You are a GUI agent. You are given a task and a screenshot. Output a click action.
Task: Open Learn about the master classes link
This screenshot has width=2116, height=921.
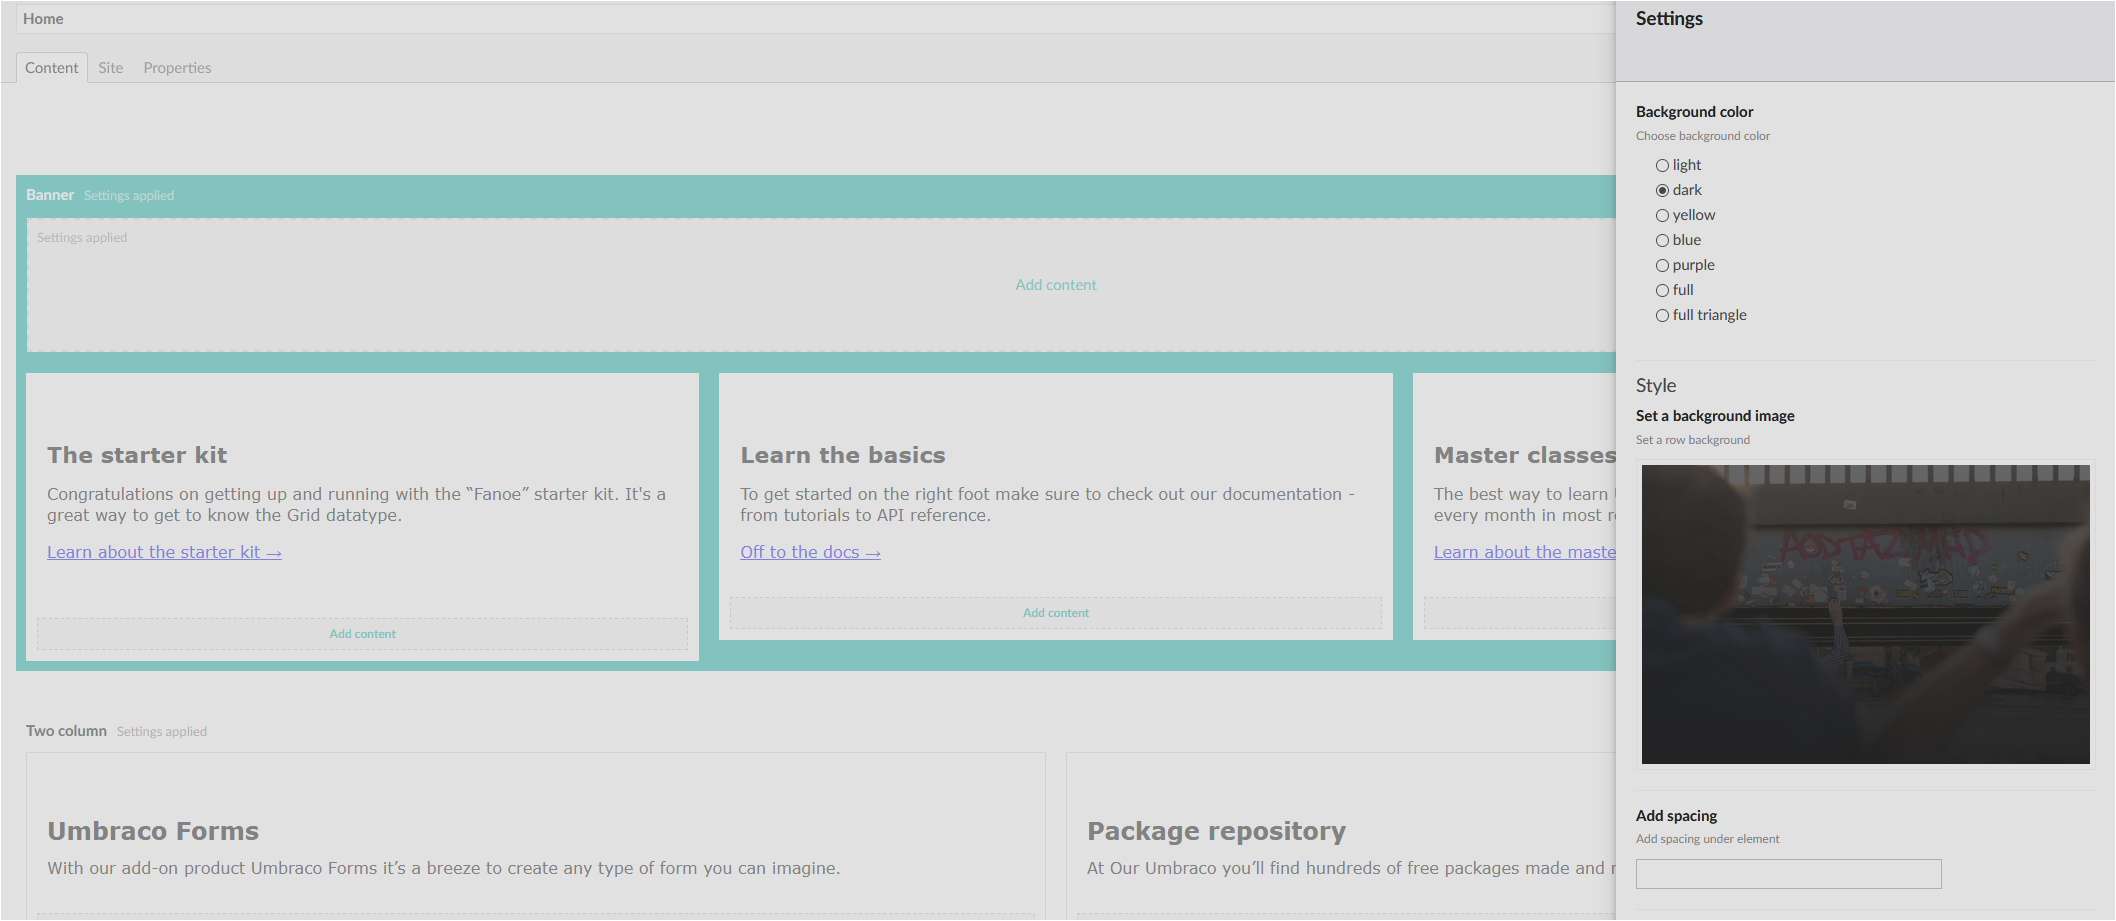coord(1524,552)
